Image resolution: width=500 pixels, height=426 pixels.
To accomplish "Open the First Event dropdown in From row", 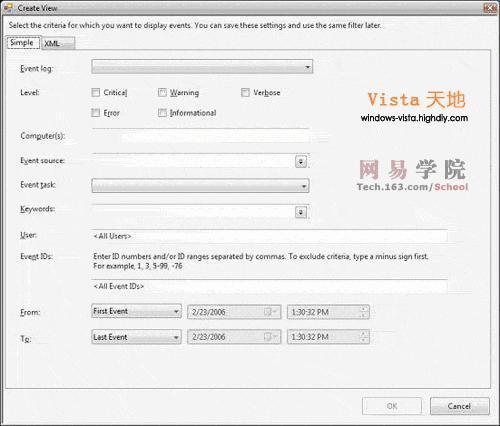I will pos(136,311).
